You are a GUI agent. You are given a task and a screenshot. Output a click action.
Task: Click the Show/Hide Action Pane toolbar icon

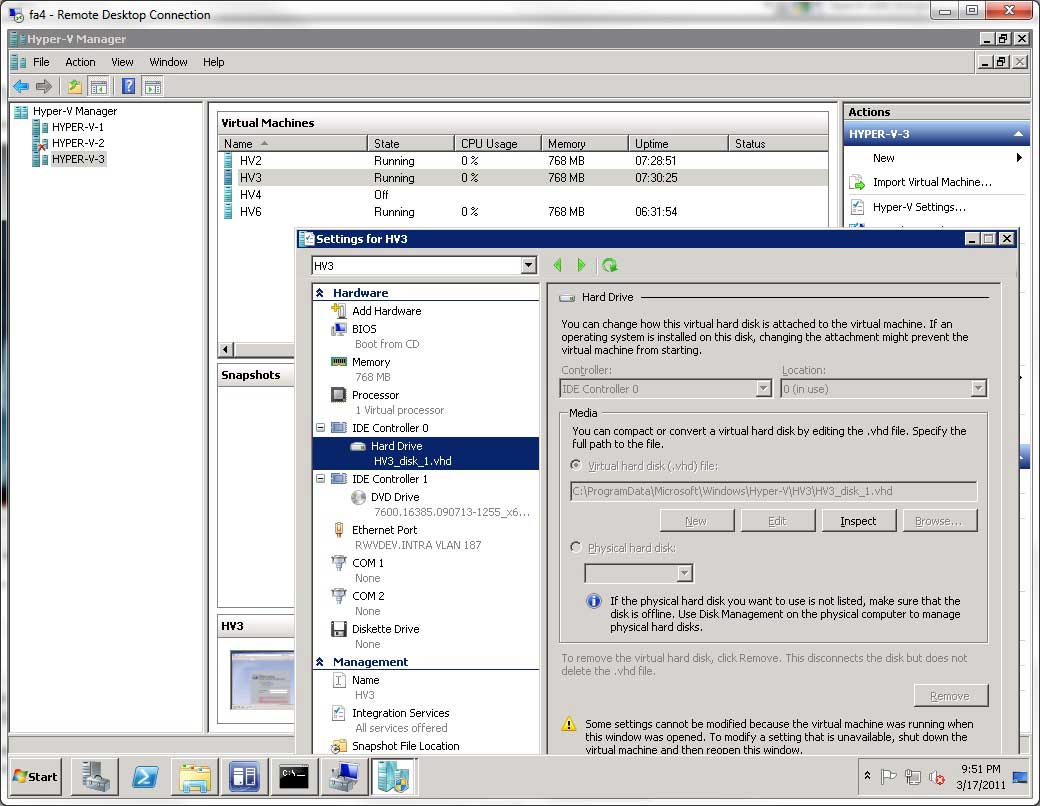point(153,86)
